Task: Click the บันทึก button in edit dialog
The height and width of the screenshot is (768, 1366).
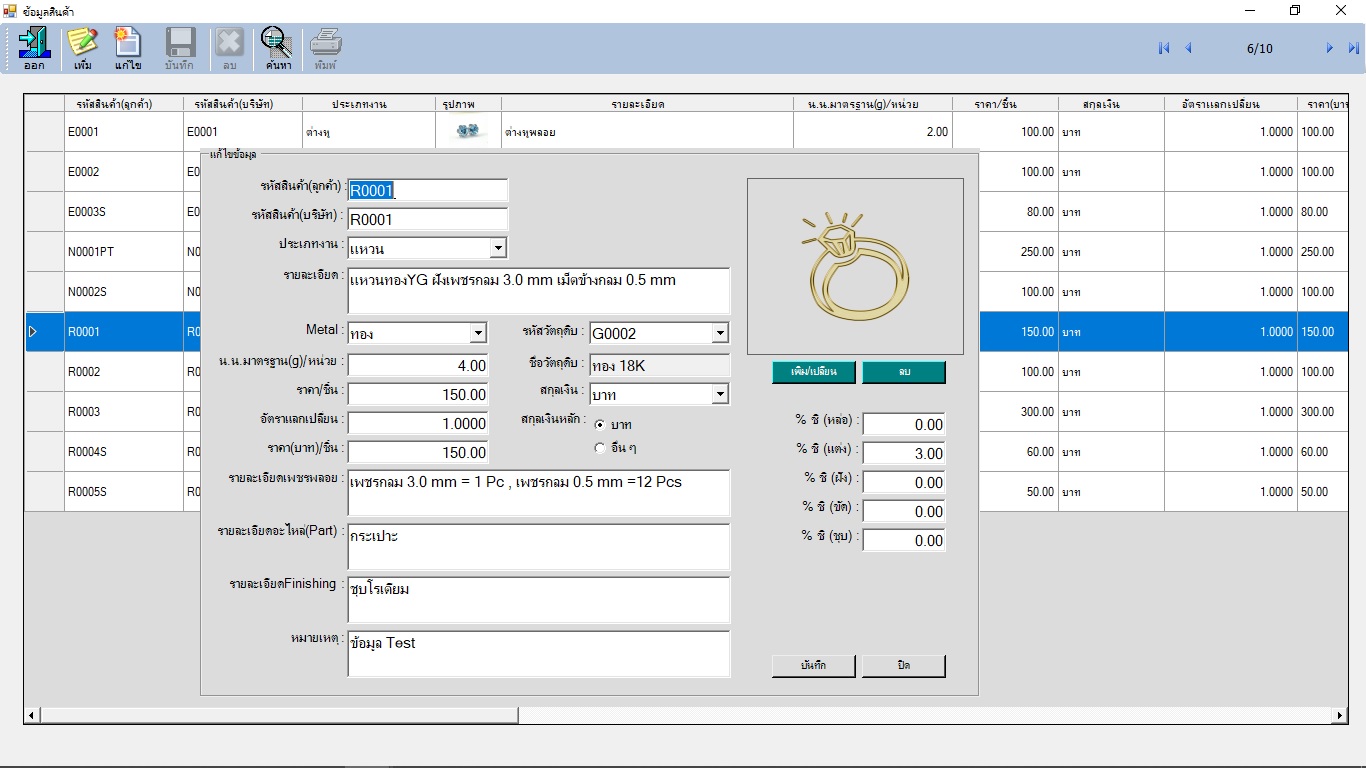Action: 813,666
